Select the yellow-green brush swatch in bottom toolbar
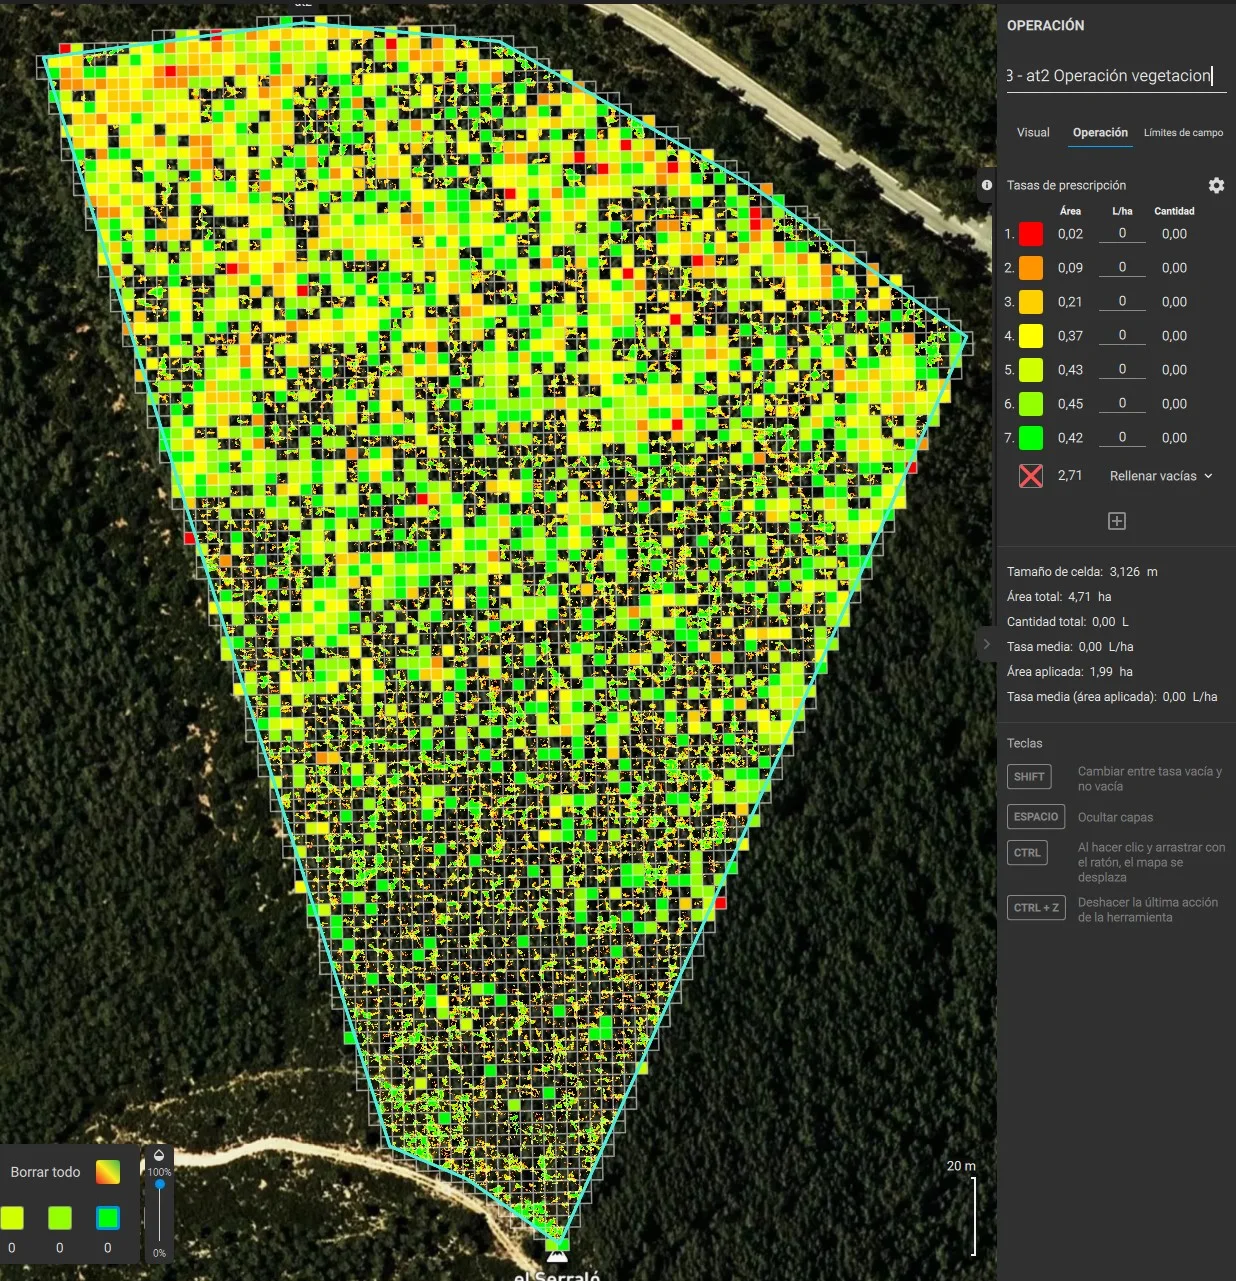The image size is (1236, 1281). pos(12,1217)
